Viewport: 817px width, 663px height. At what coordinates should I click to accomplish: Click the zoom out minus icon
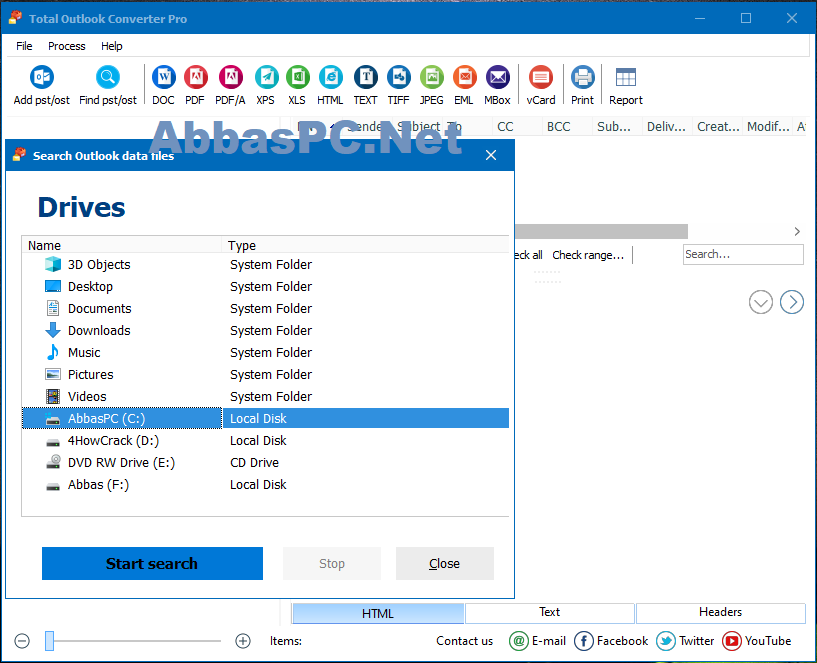click(22, 641)
